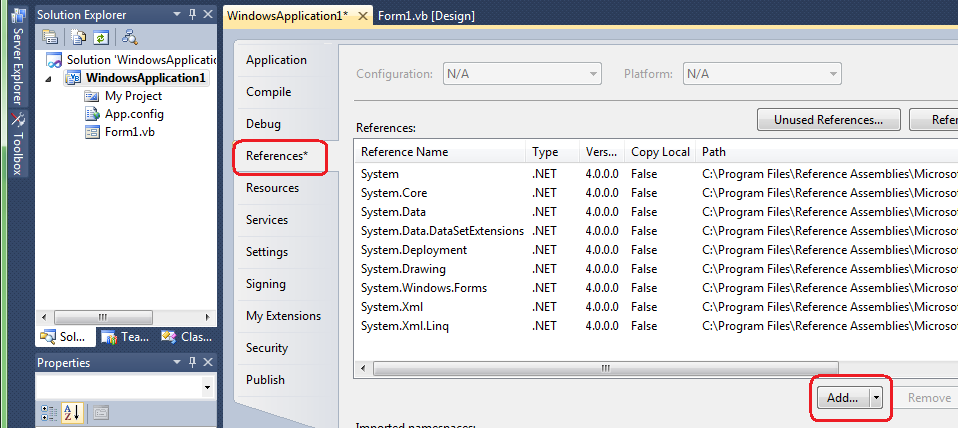Click the Add reference button
958x428 pixels.
pyautogui.click(x=842, y=398)
